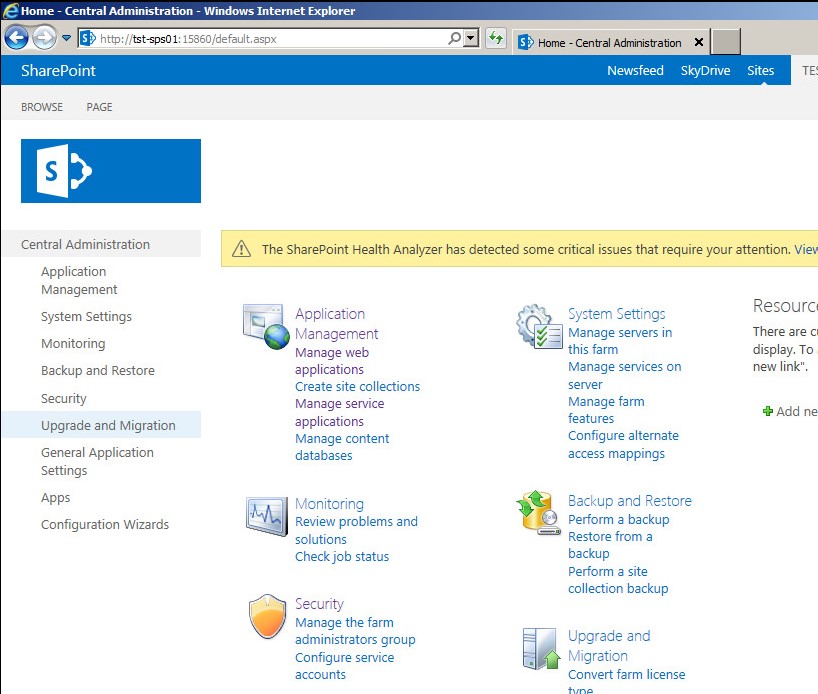Open the address bar autocomplete dropdown
Viewport: 818px width, 694px height.
(x=471, y=38)
